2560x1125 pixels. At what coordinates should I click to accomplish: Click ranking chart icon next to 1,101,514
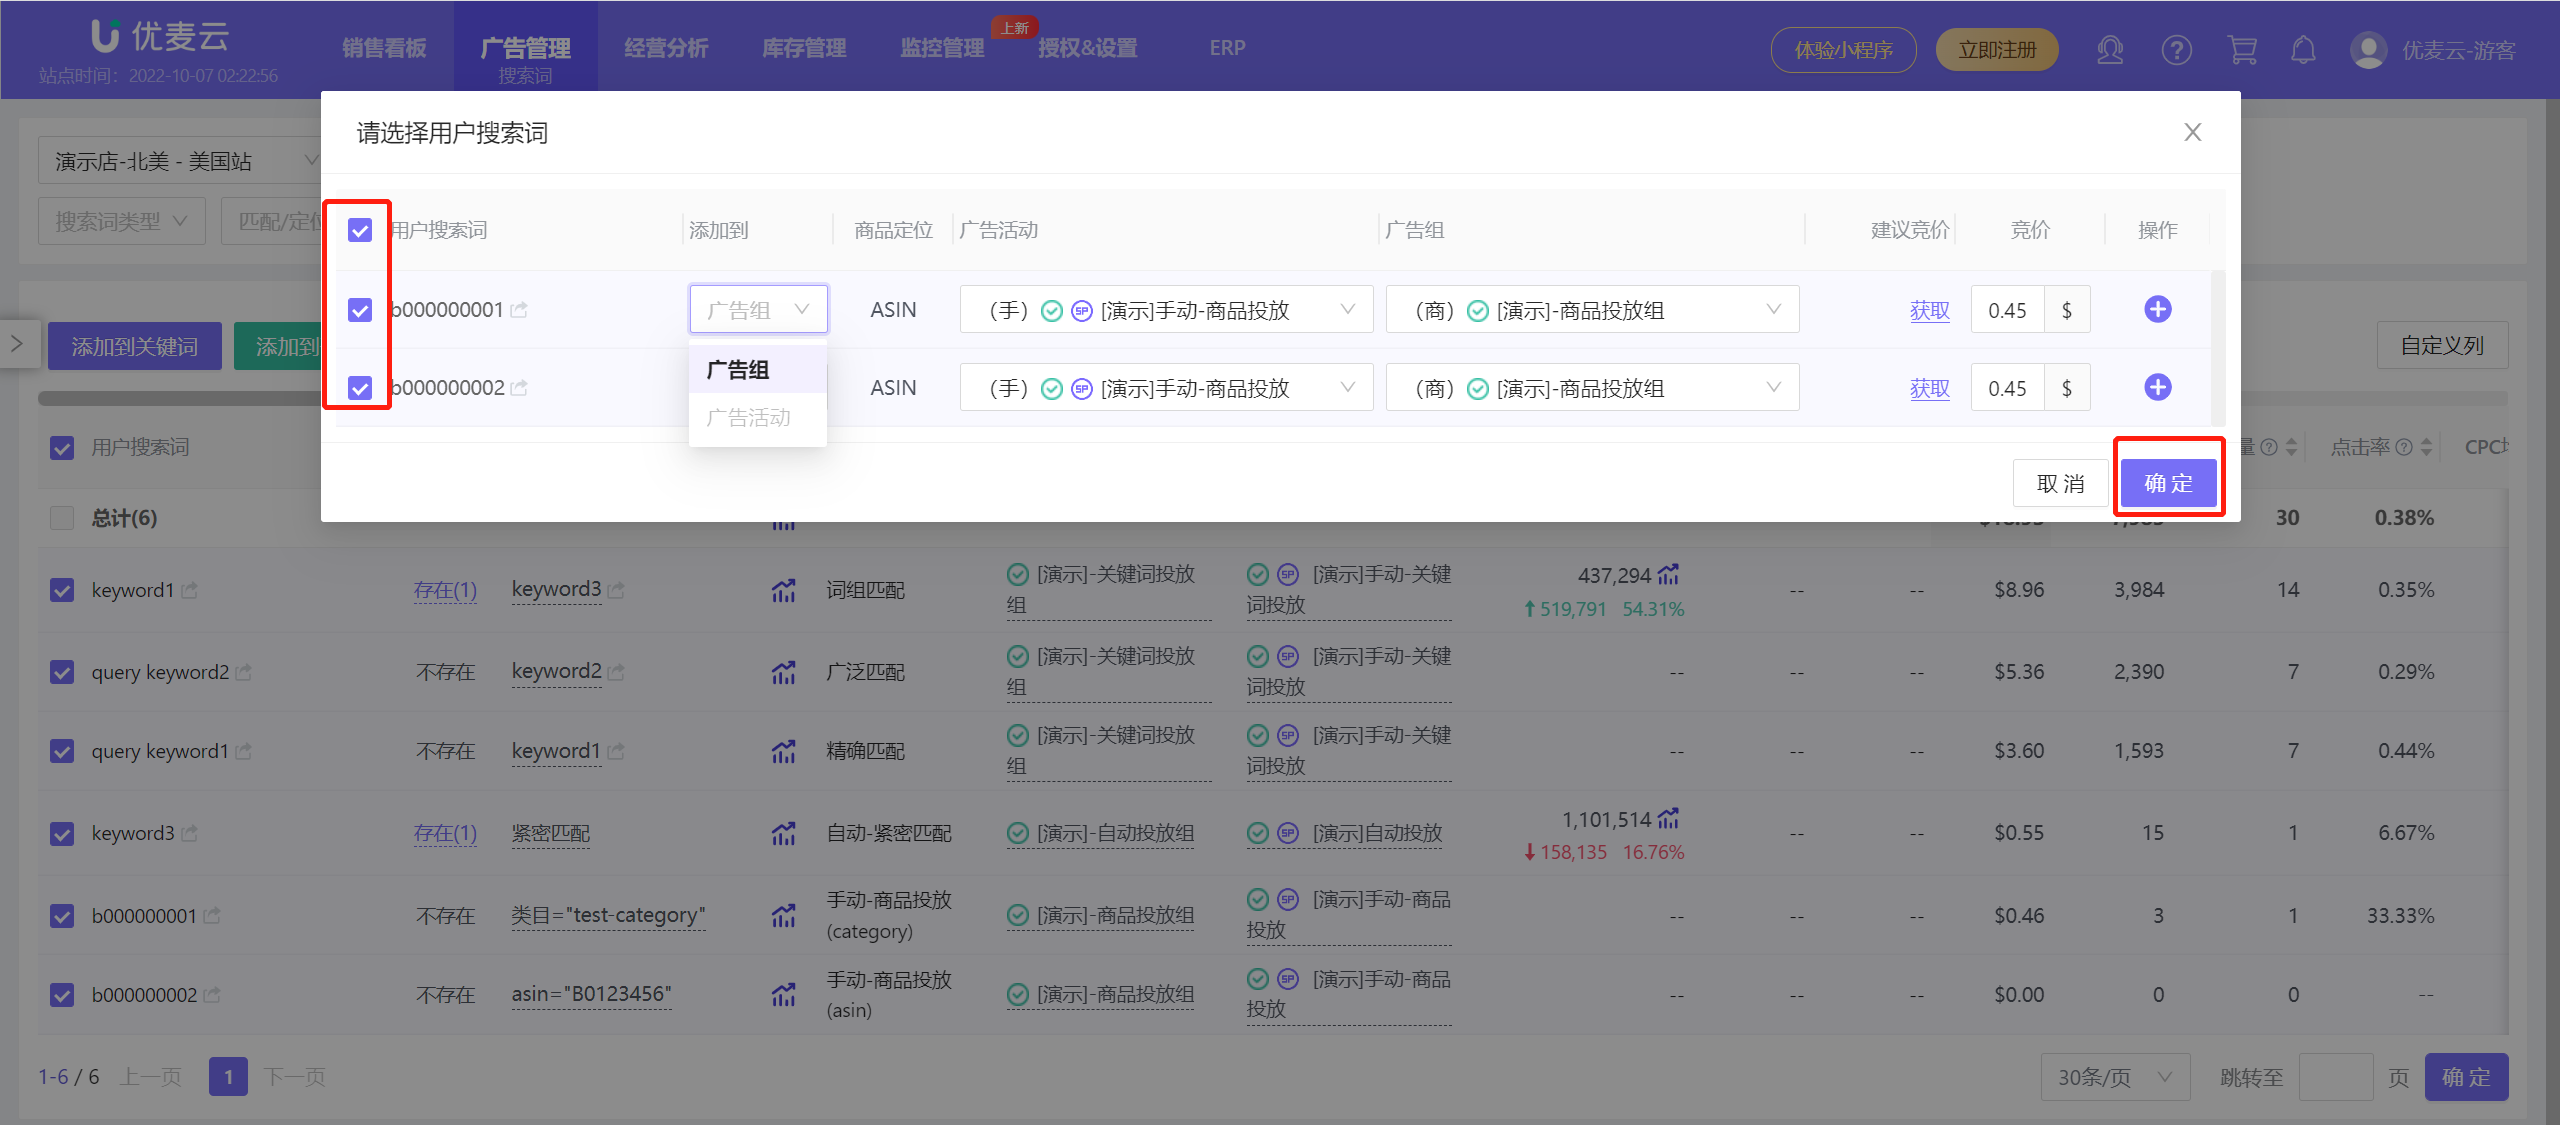point(1668,819)
